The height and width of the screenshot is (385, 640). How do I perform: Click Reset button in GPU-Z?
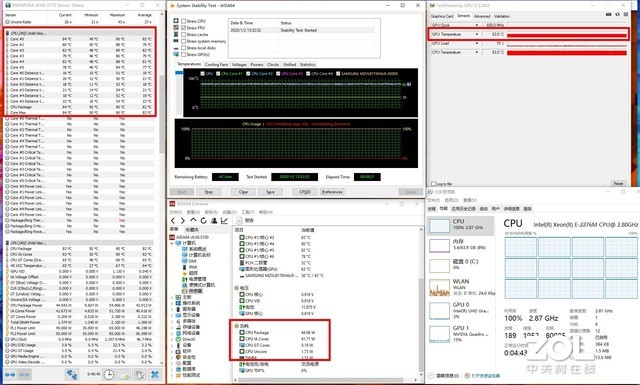click(x=618, y=184)
